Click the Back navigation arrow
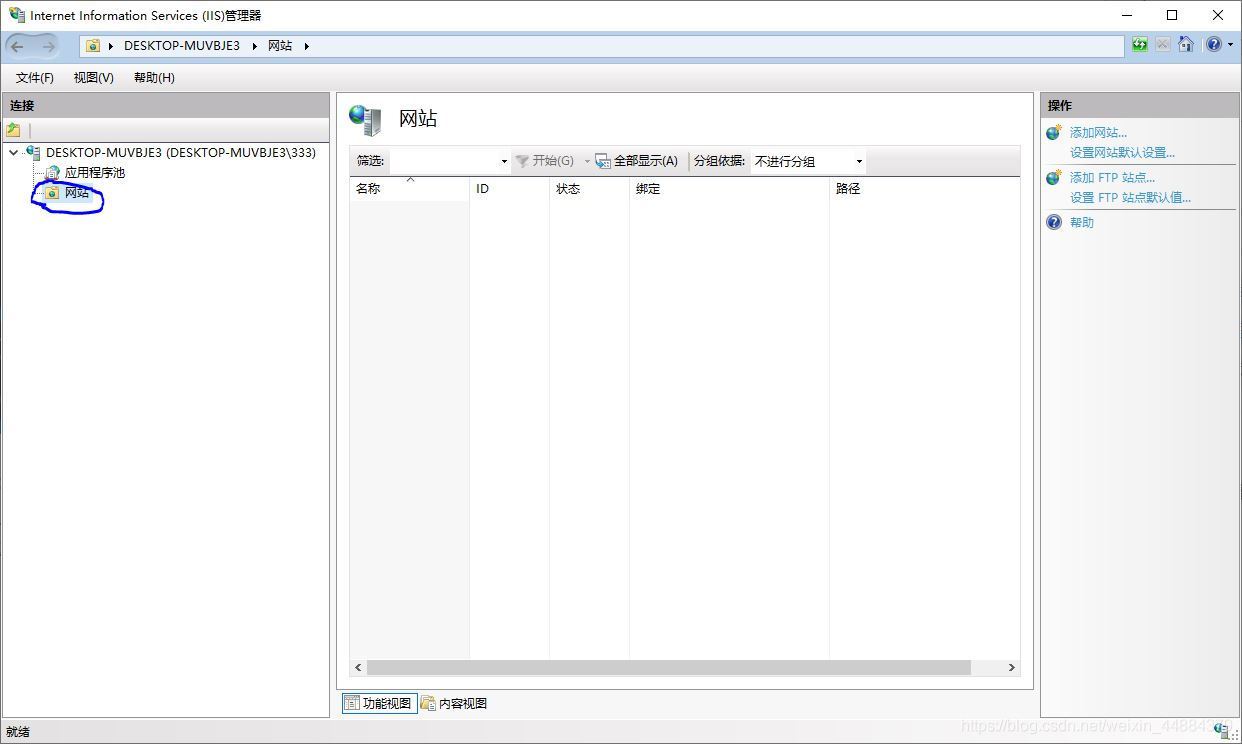Screen dimensions: 1242x744 point(17,46)
